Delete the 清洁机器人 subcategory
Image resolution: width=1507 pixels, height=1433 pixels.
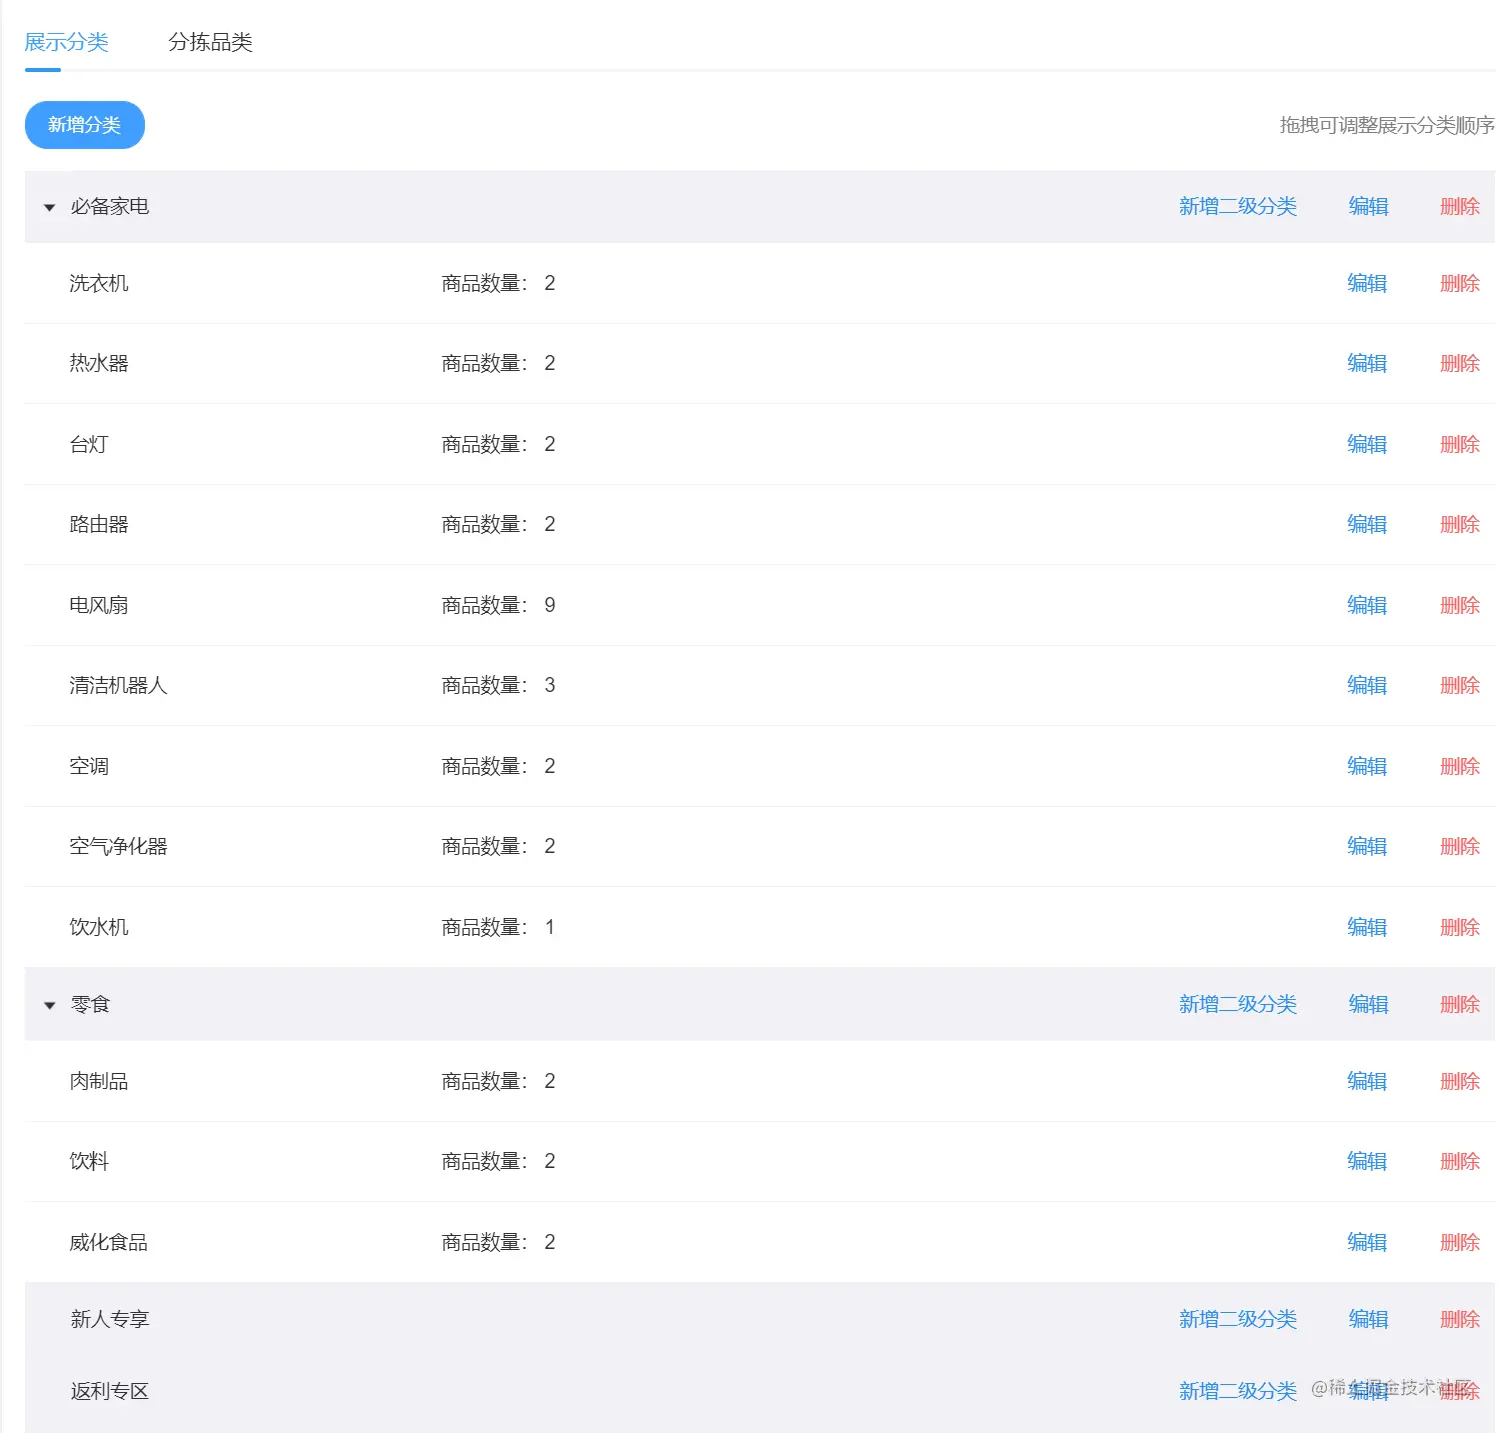[x=1459, y=685]
